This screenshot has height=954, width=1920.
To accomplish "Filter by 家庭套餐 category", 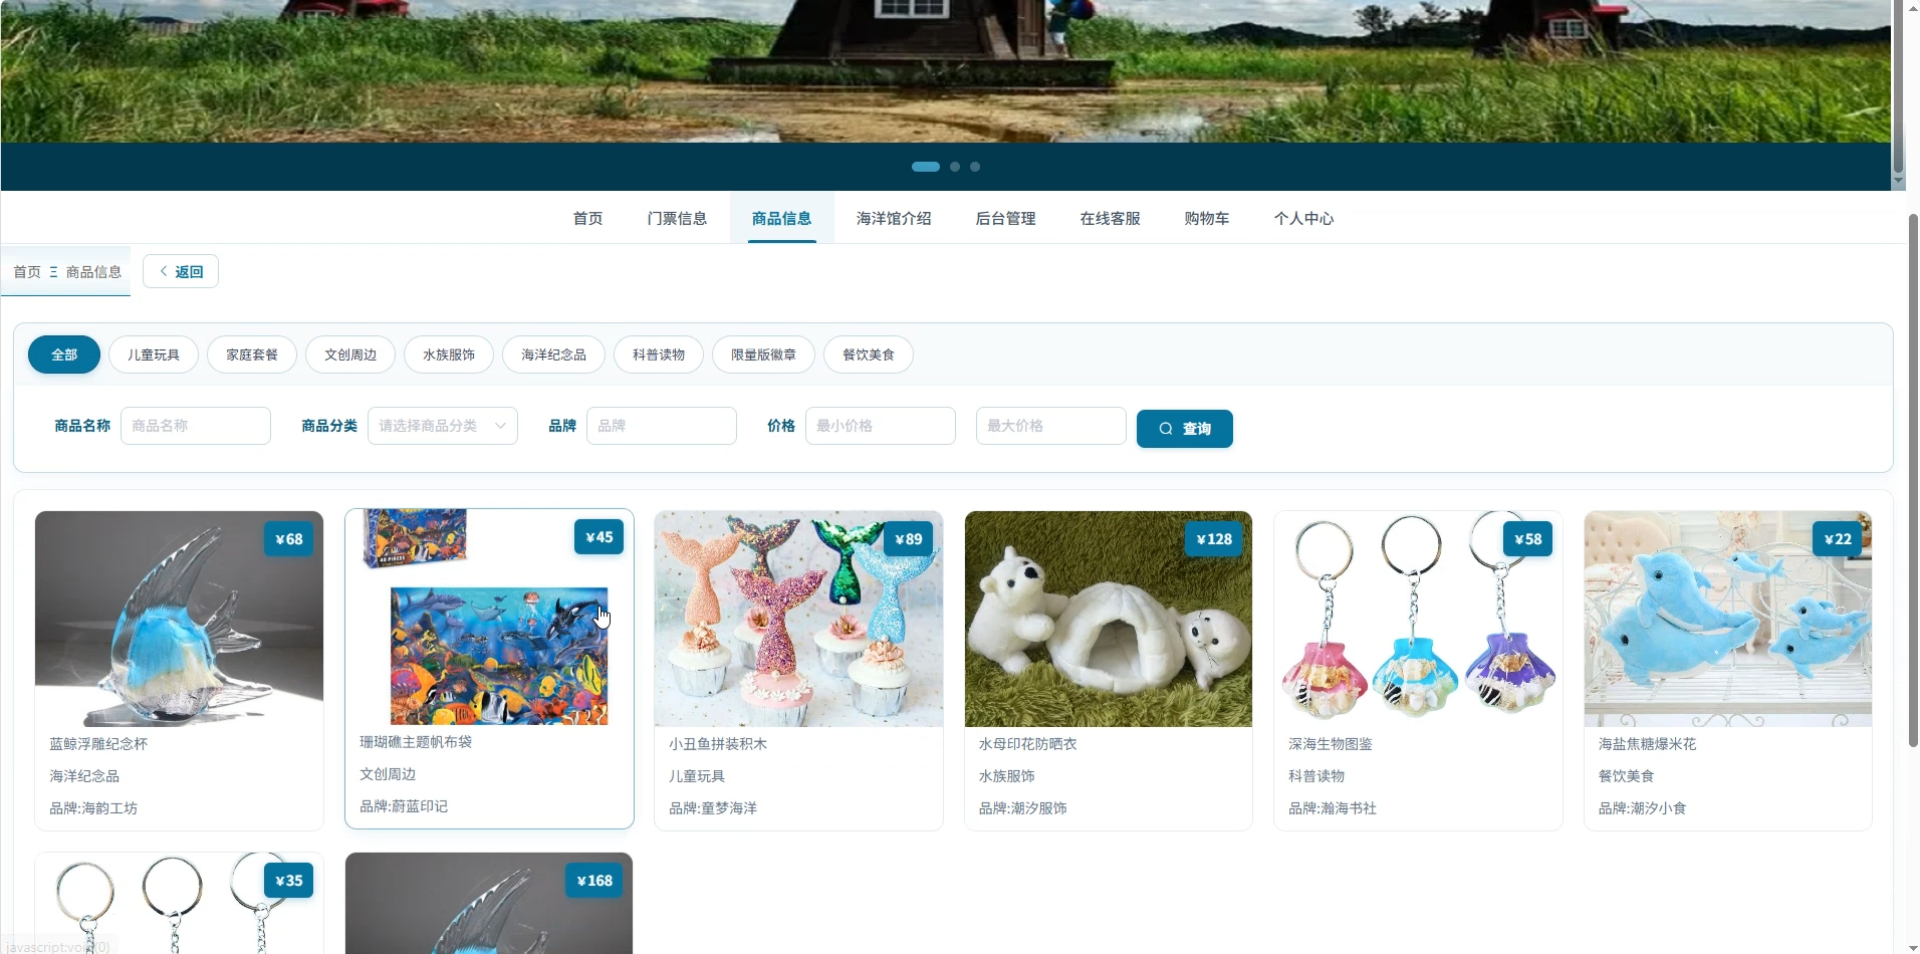I will click(x=252, y=355).
